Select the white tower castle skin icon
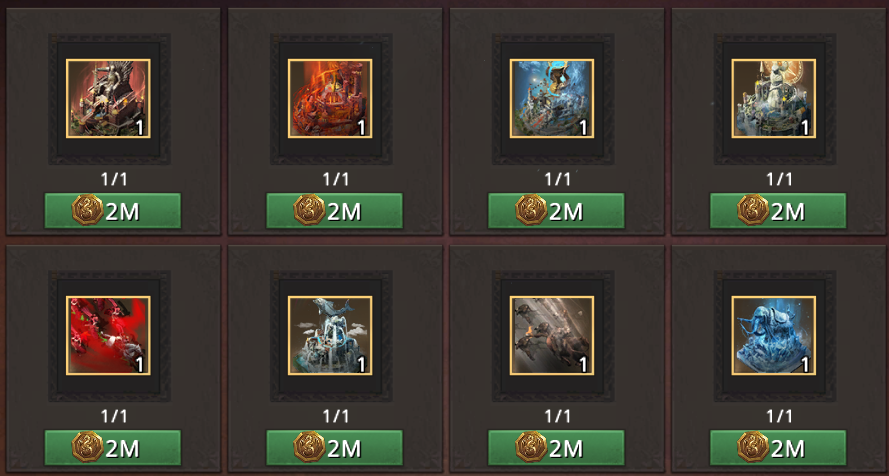Viewport: 889px width, 476px height. point(774,99)
